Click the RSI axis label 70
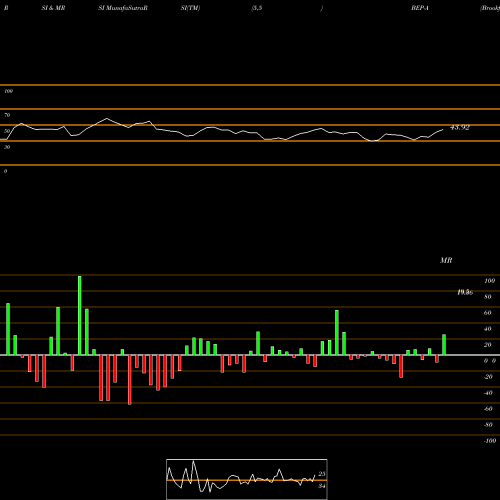The image size is (500, 500). (x=7, y=115)
